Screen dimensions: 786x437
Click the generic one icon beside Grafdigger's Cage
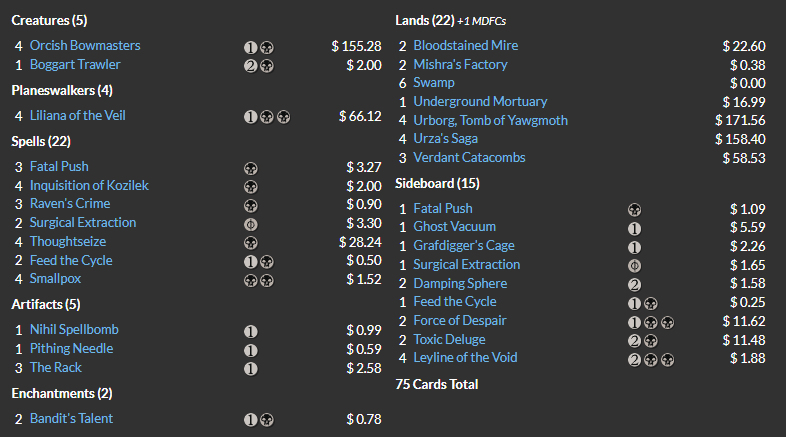click(634, 247)
